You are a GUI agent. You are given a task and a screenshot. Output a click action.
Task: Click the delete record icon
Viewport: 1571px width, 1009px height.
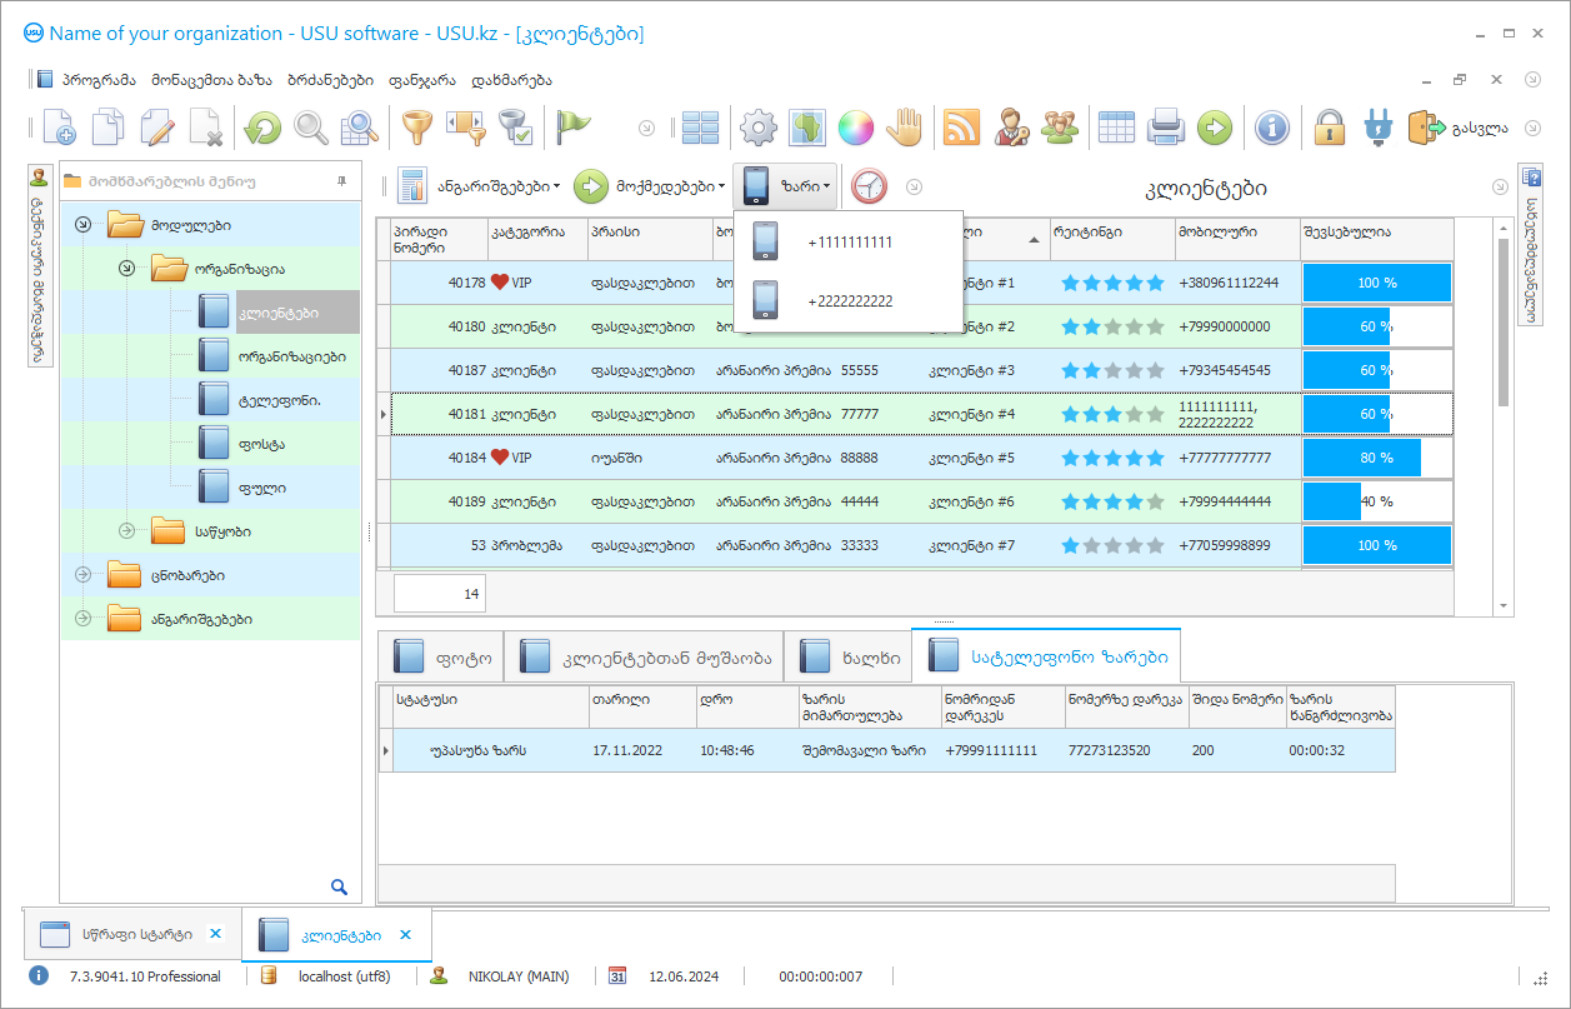206,128
